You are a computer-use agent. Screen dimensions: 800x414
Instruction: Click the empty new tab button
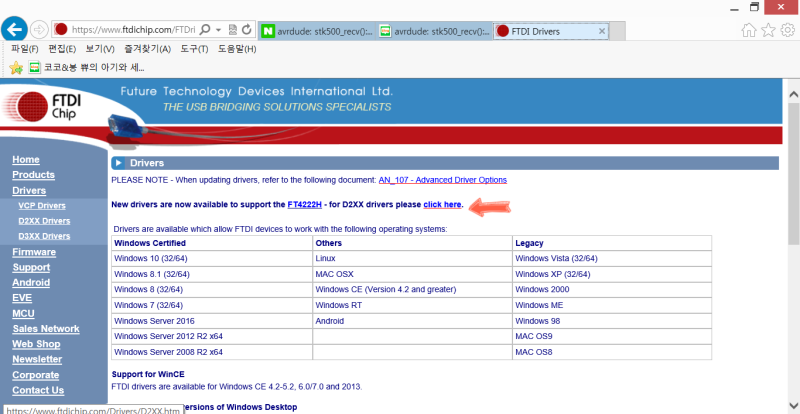[617, 31]
